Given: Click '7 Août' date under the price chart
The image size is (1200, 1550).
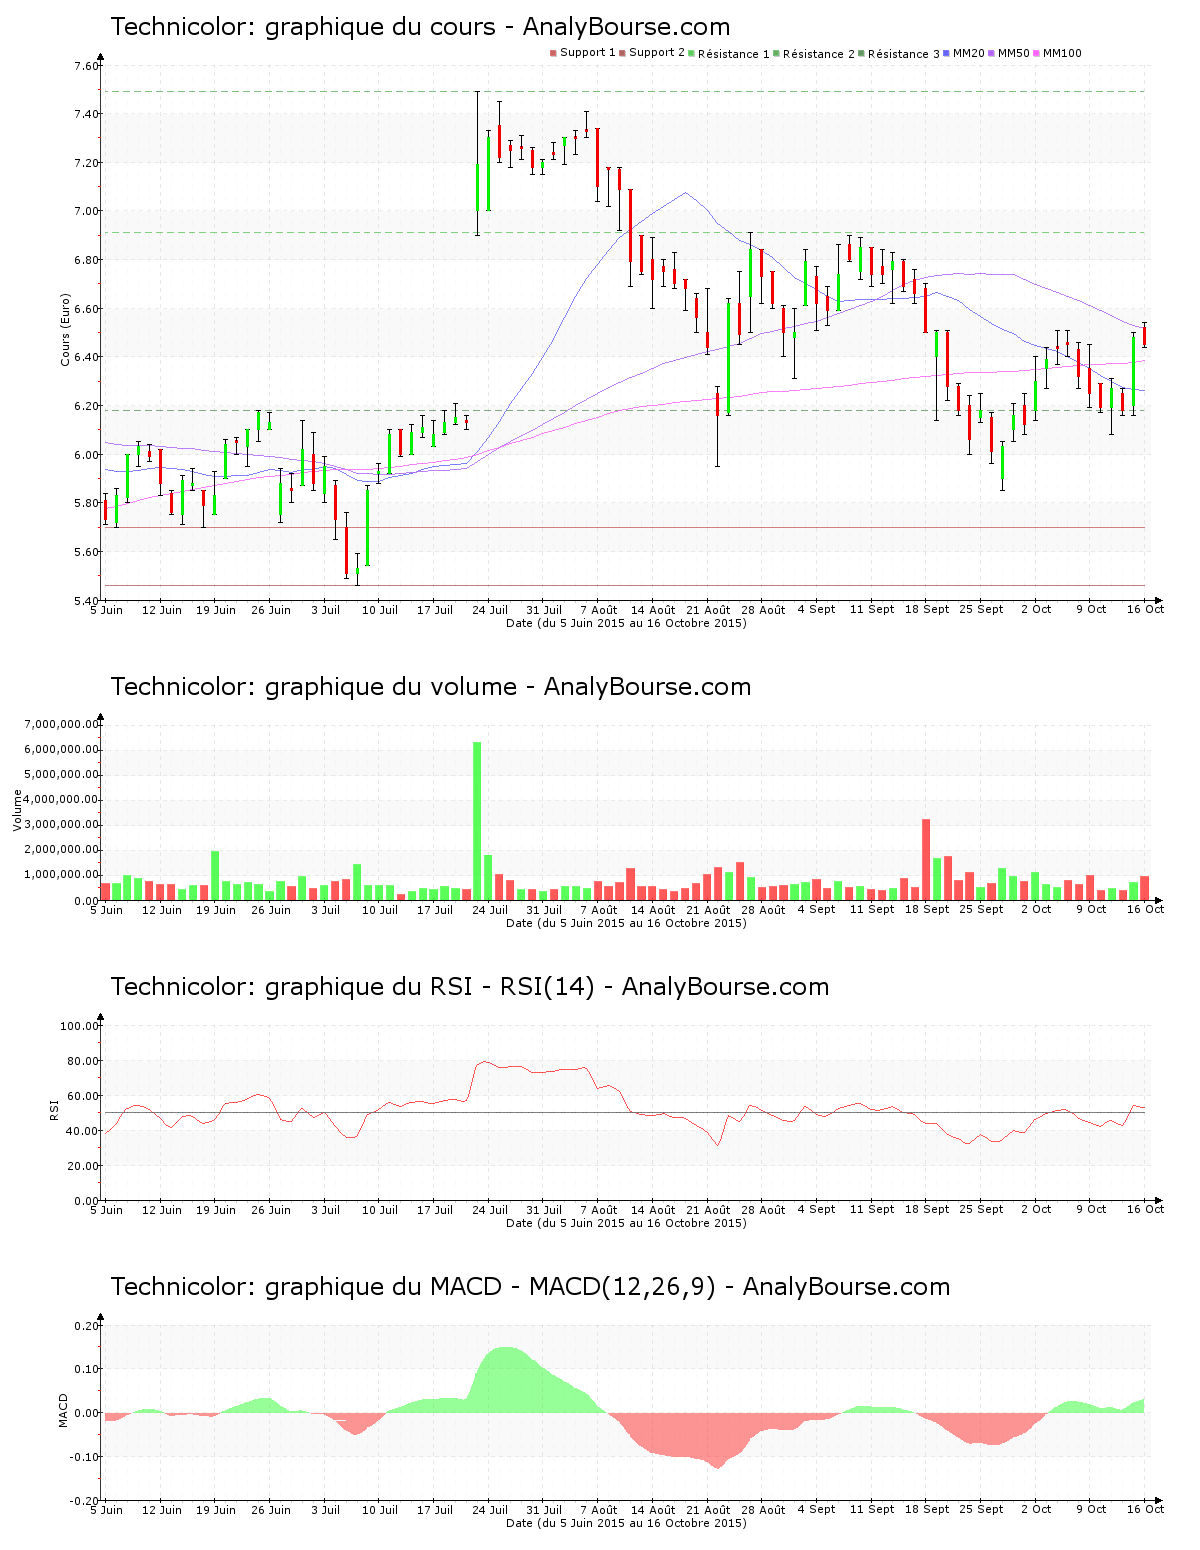Looking at the screenshot, I should [598, 610].
